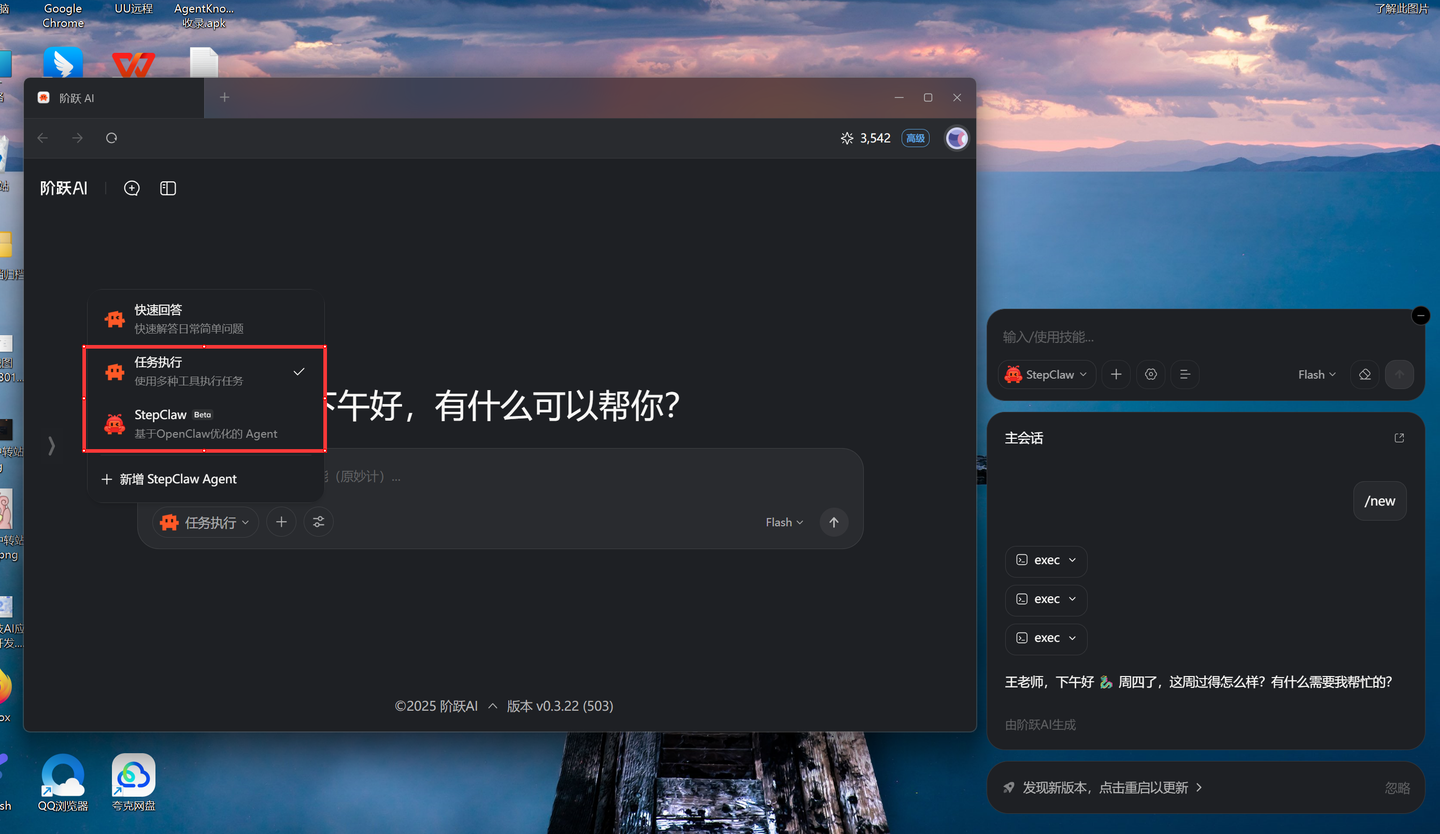Screen dimensions: 1440x834
Task: Collapse floating panel via black minus circle
Action: (1421, 316)
